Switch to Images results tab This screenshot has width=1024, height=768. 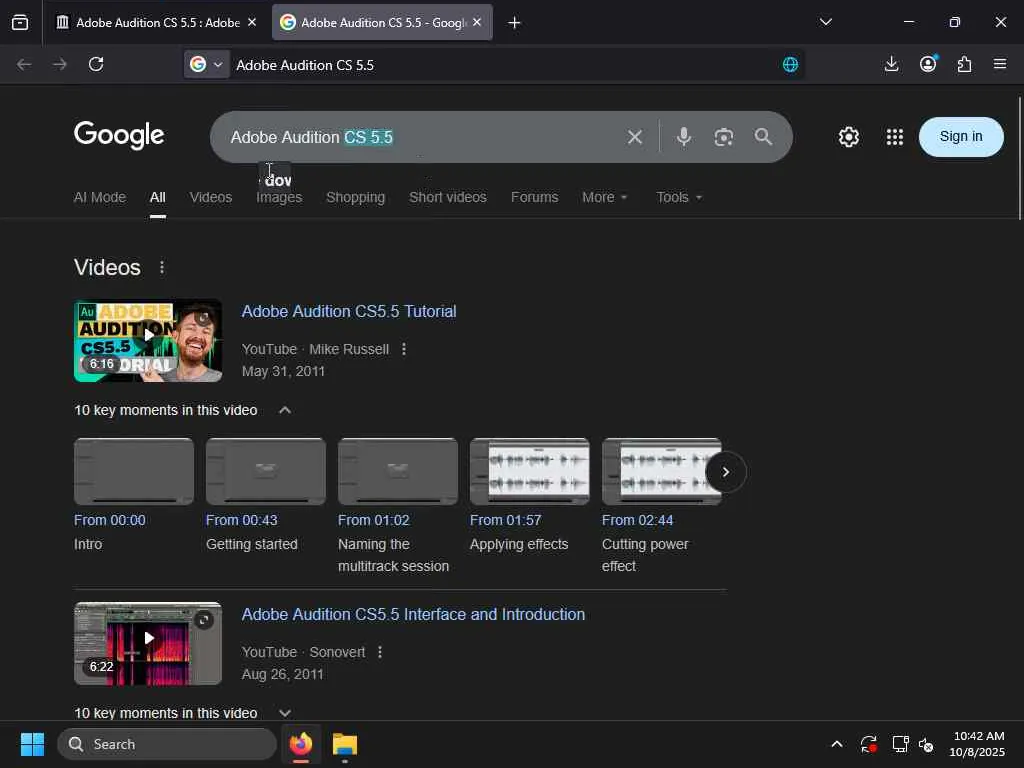coord(279,197)
